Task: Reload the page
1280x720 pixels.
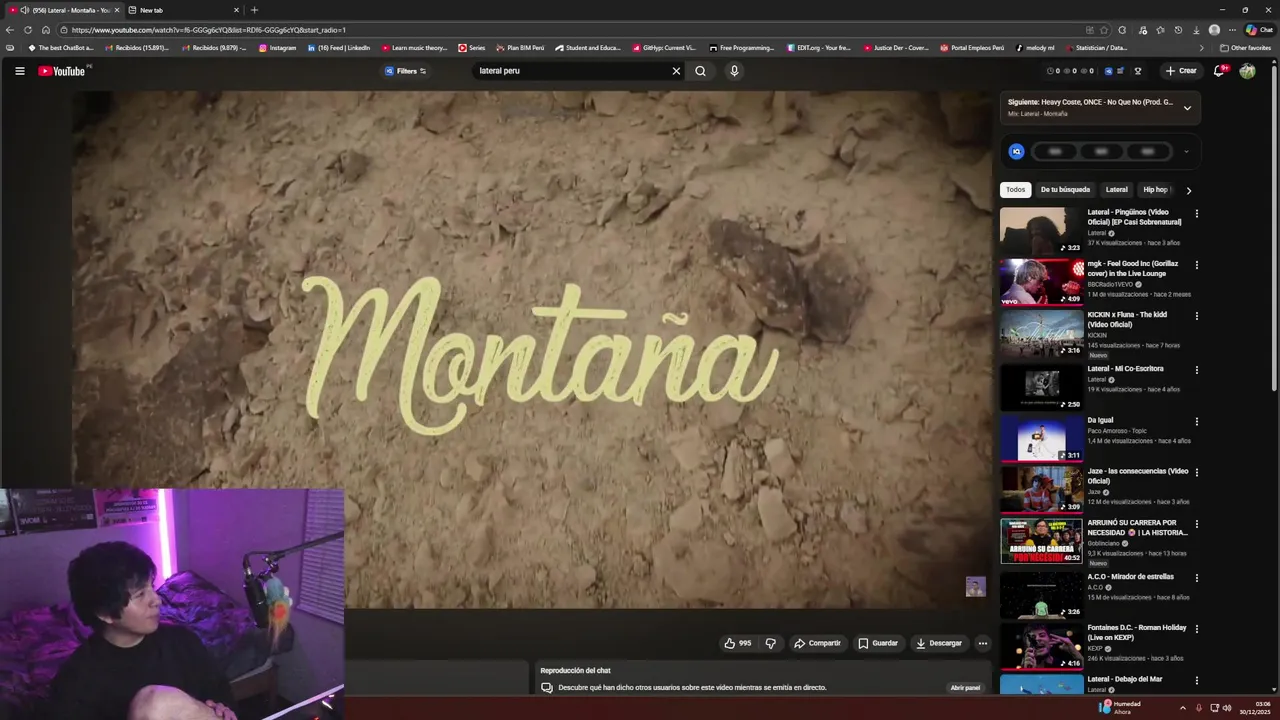Action: [28, 30]
